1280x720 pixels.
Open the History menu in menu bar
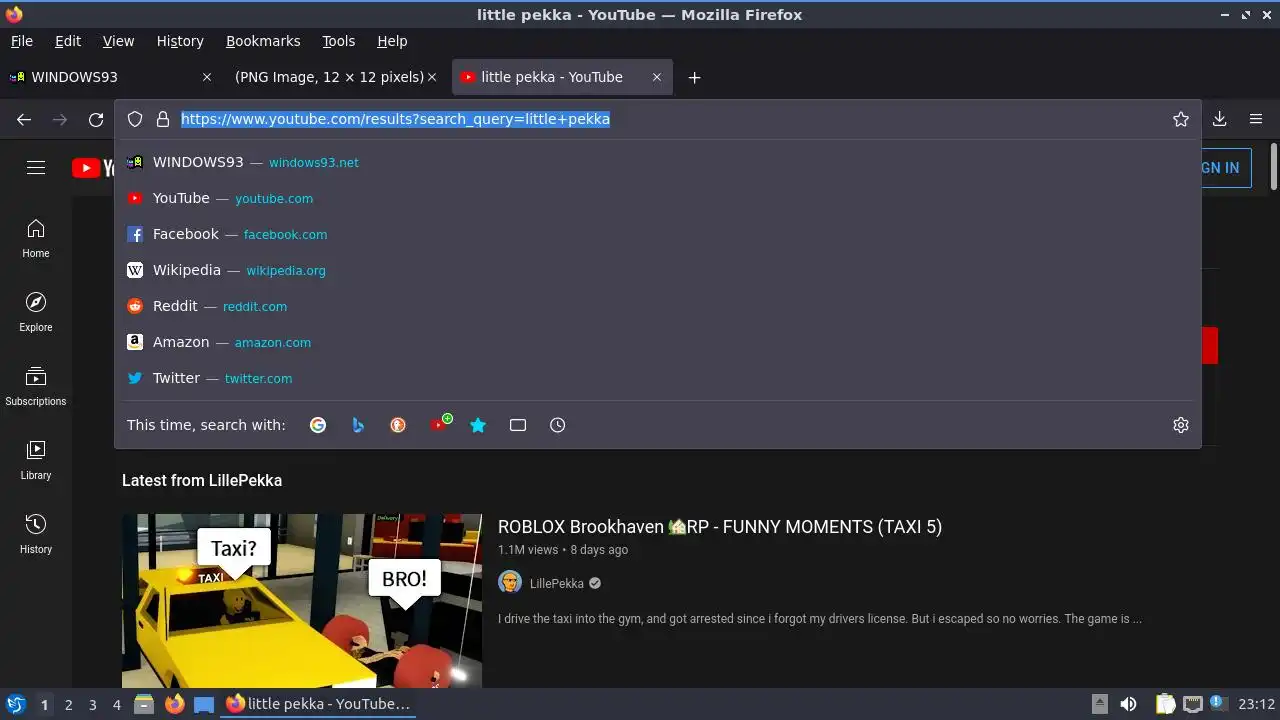coord(180,41)
